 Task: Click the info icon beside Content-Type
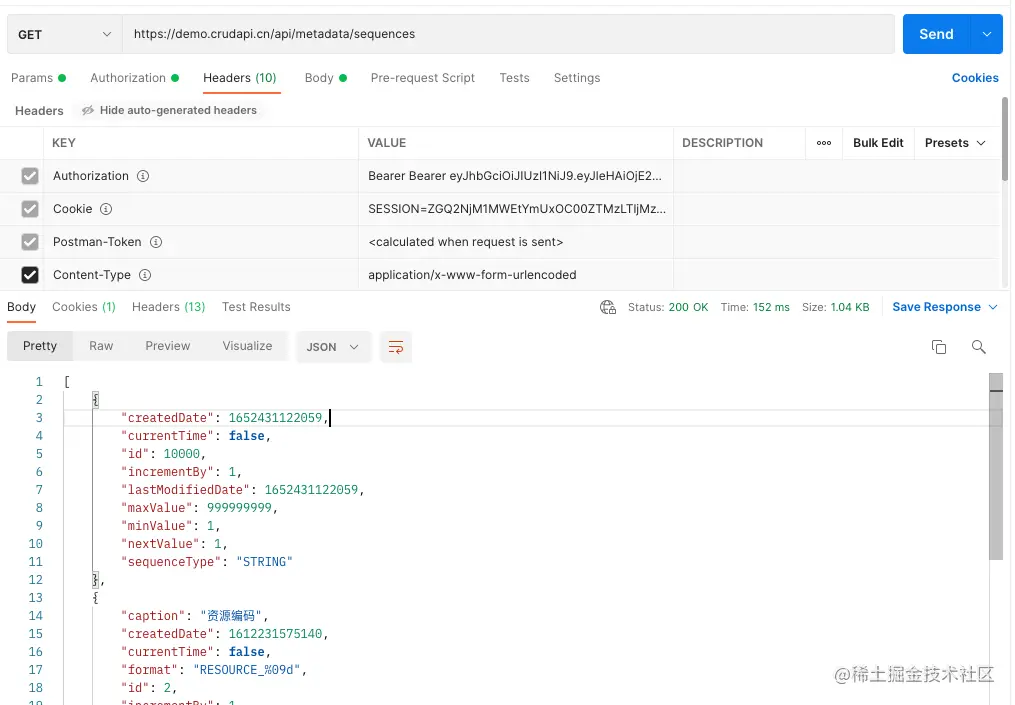tap(145, 275)
